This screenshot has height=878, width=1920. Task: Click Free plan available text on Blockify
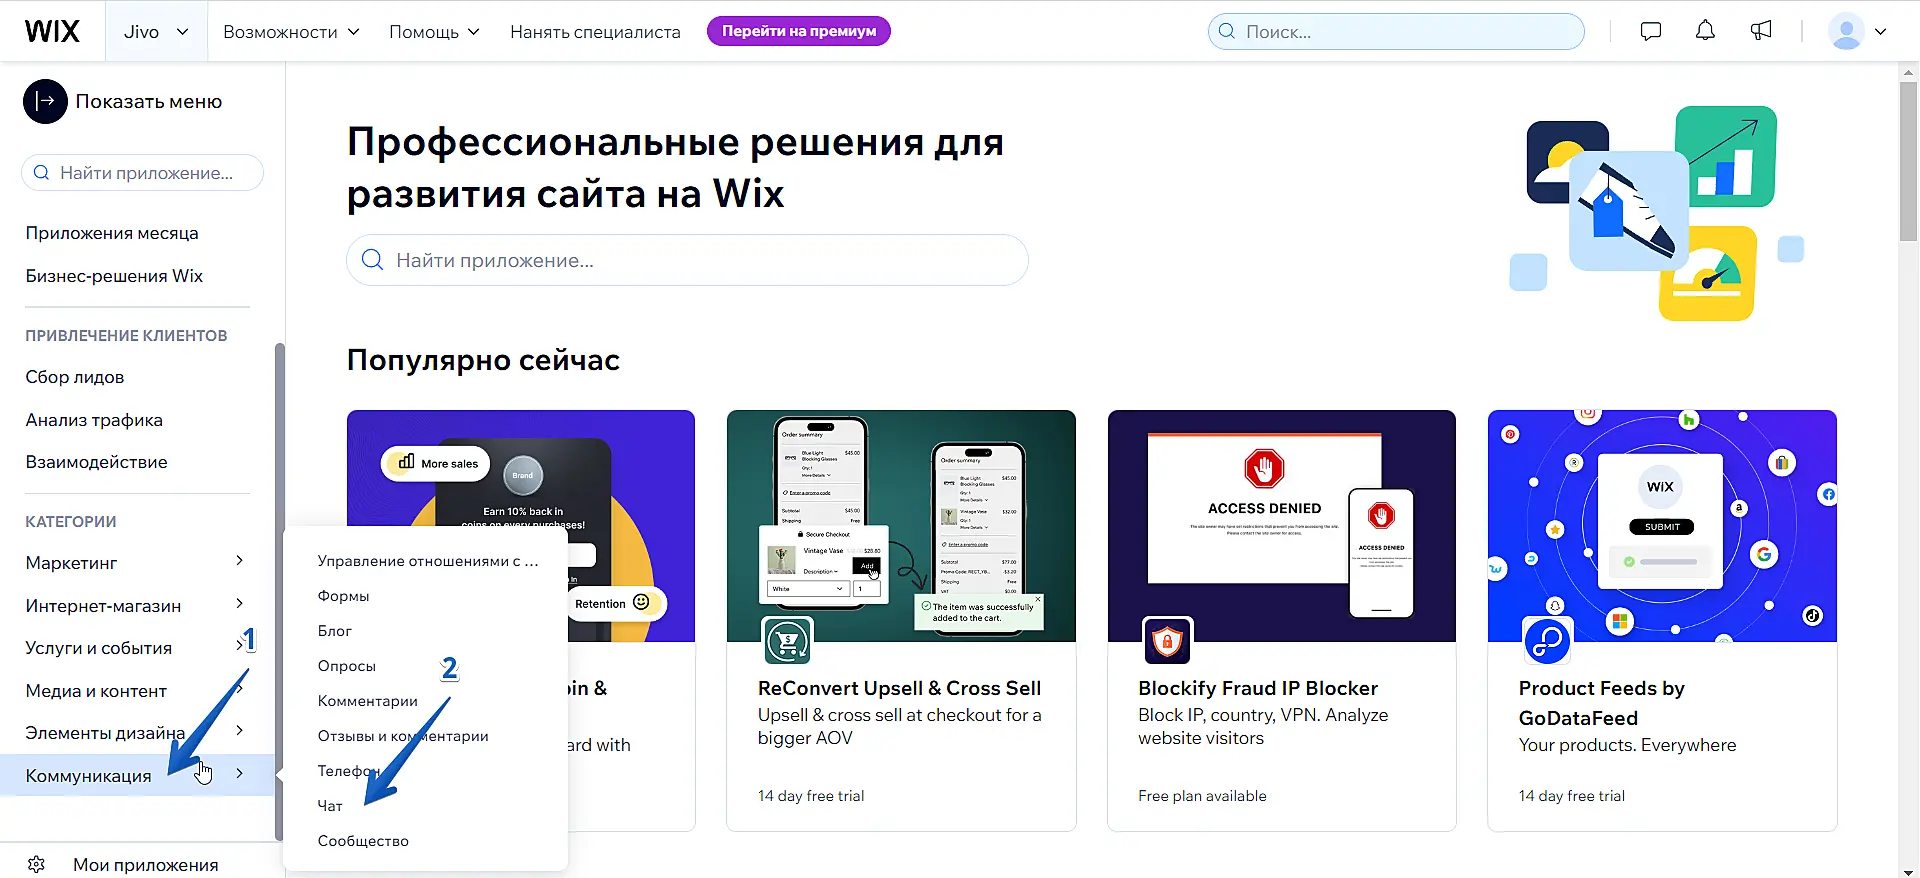1202,796
